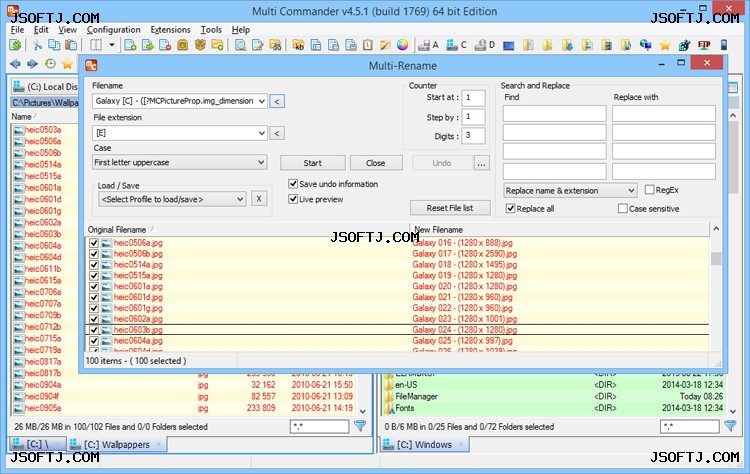The image size is (750, 474).
Task: Click the Start button
Action: pos(312,163)
